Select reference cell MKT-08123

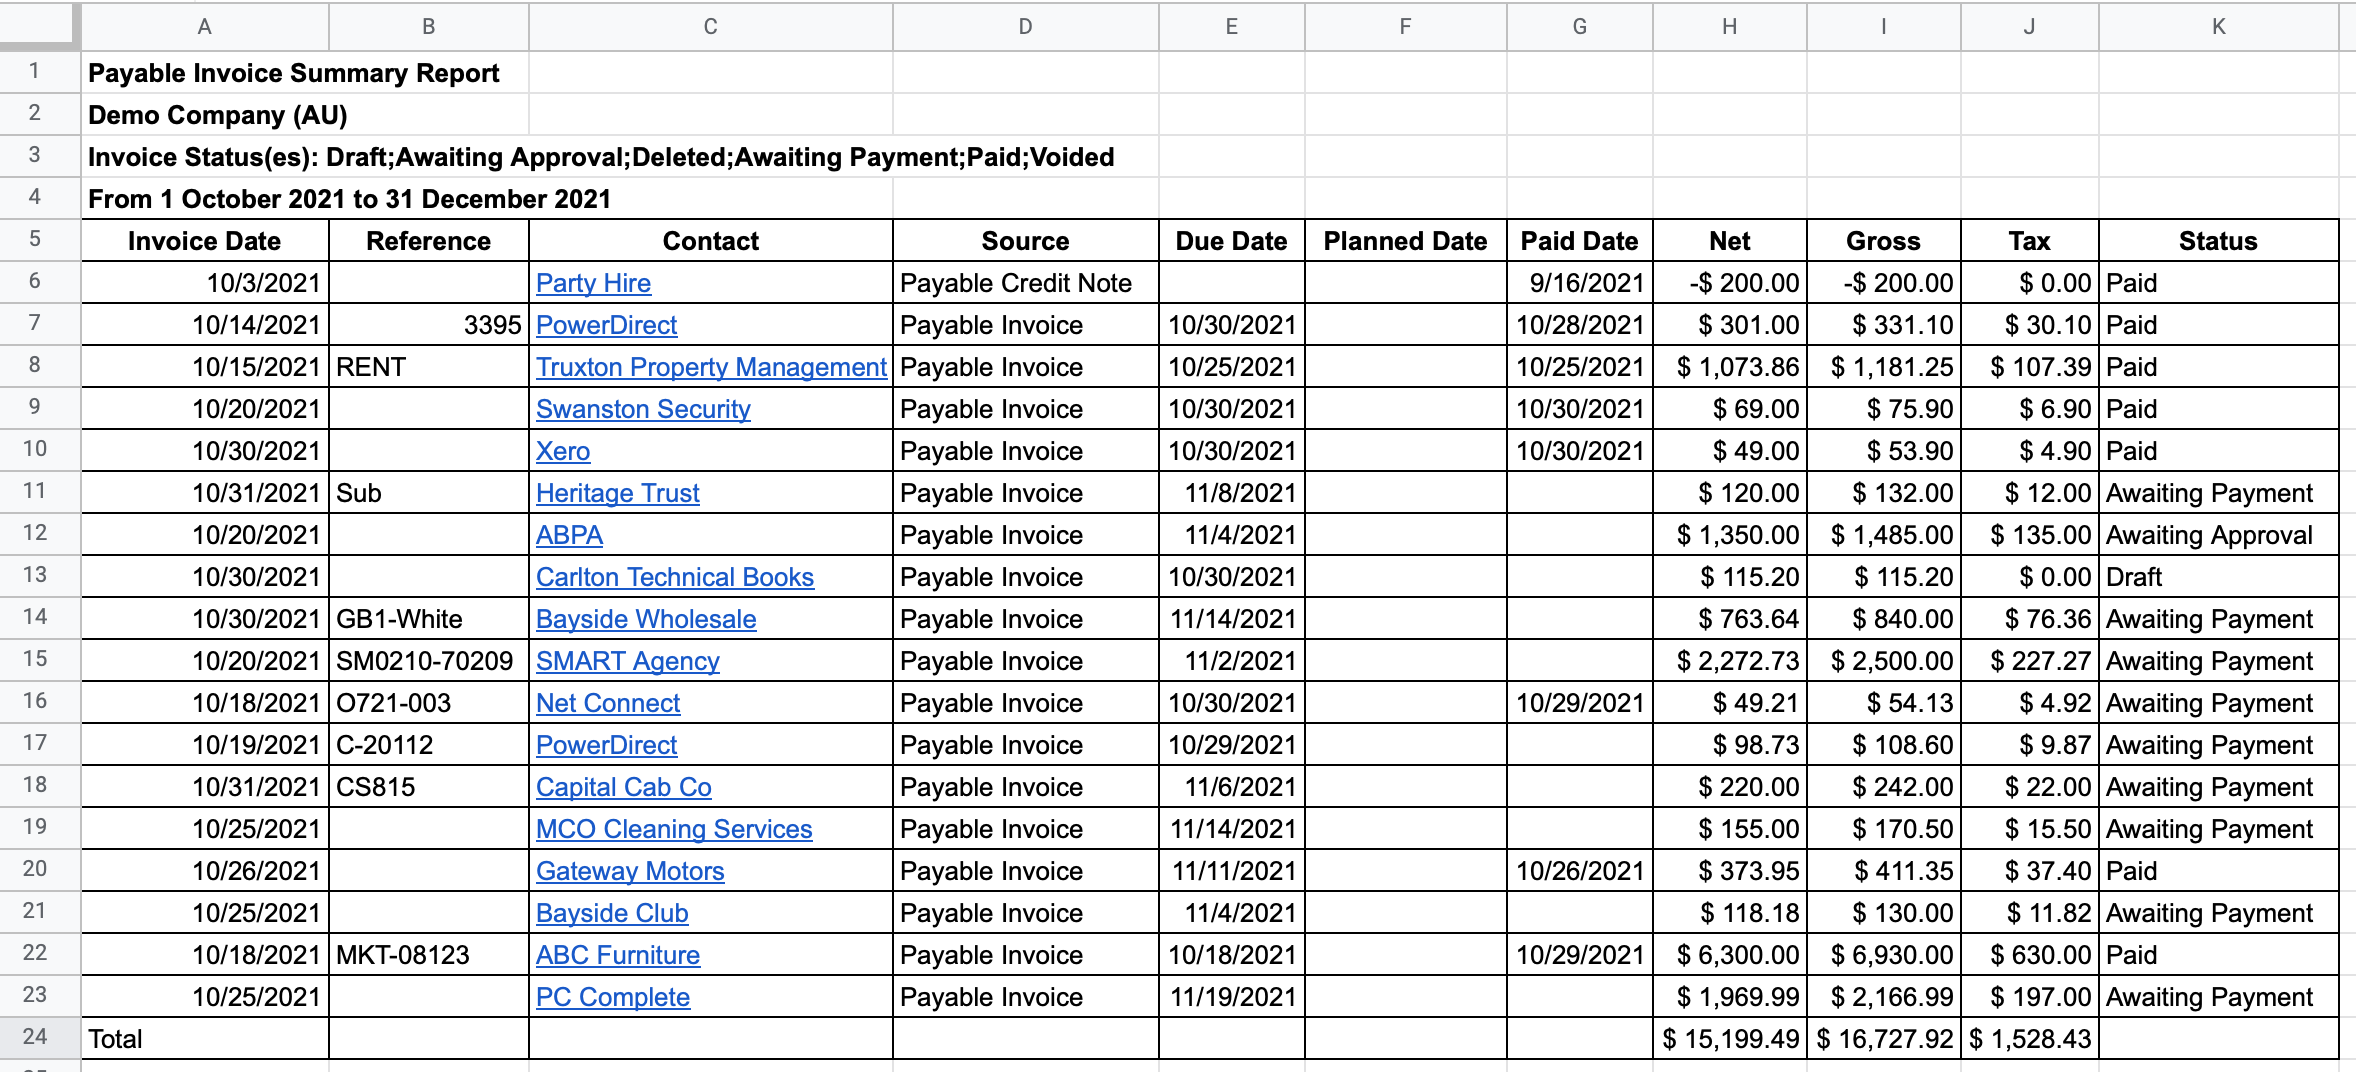[x=429, y=955]
